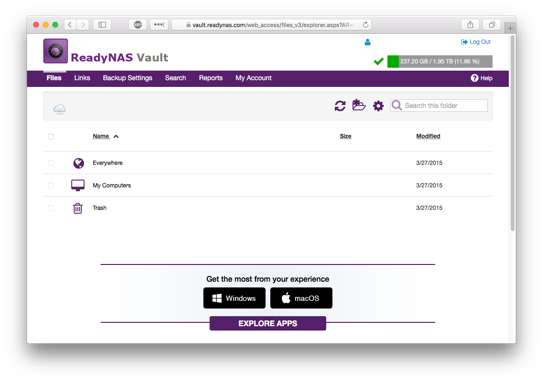Viewport: 543px width, 382px height.
Task: Open the Reports tab
Action: click(x=211, y=78)
